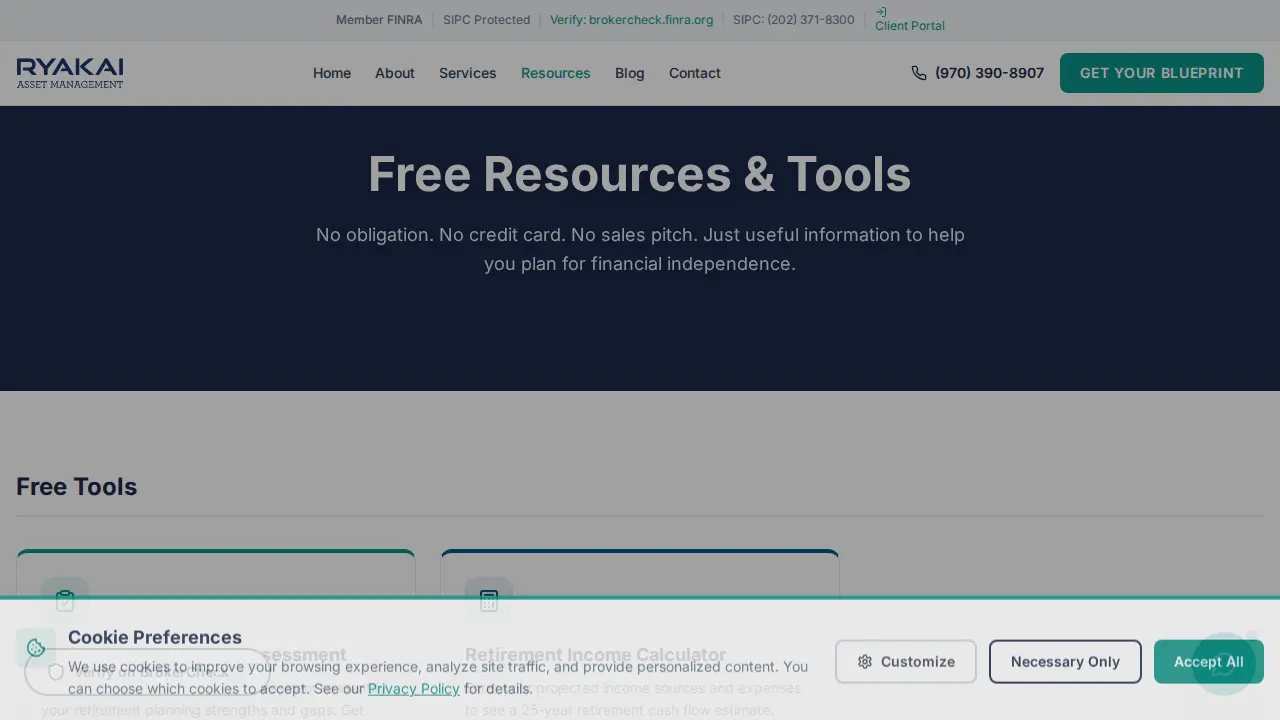Accept all cookies
1280x720 pixels.
pos(1209,662)
